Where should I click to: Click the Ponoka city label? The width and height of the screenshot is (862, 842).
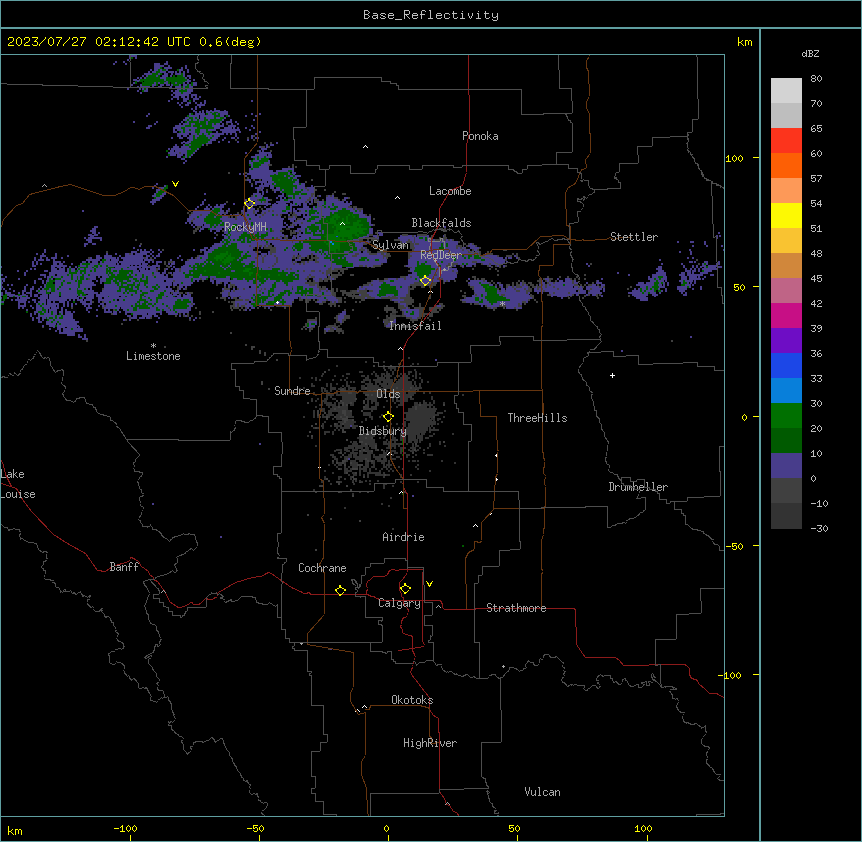tap(480, 136)
